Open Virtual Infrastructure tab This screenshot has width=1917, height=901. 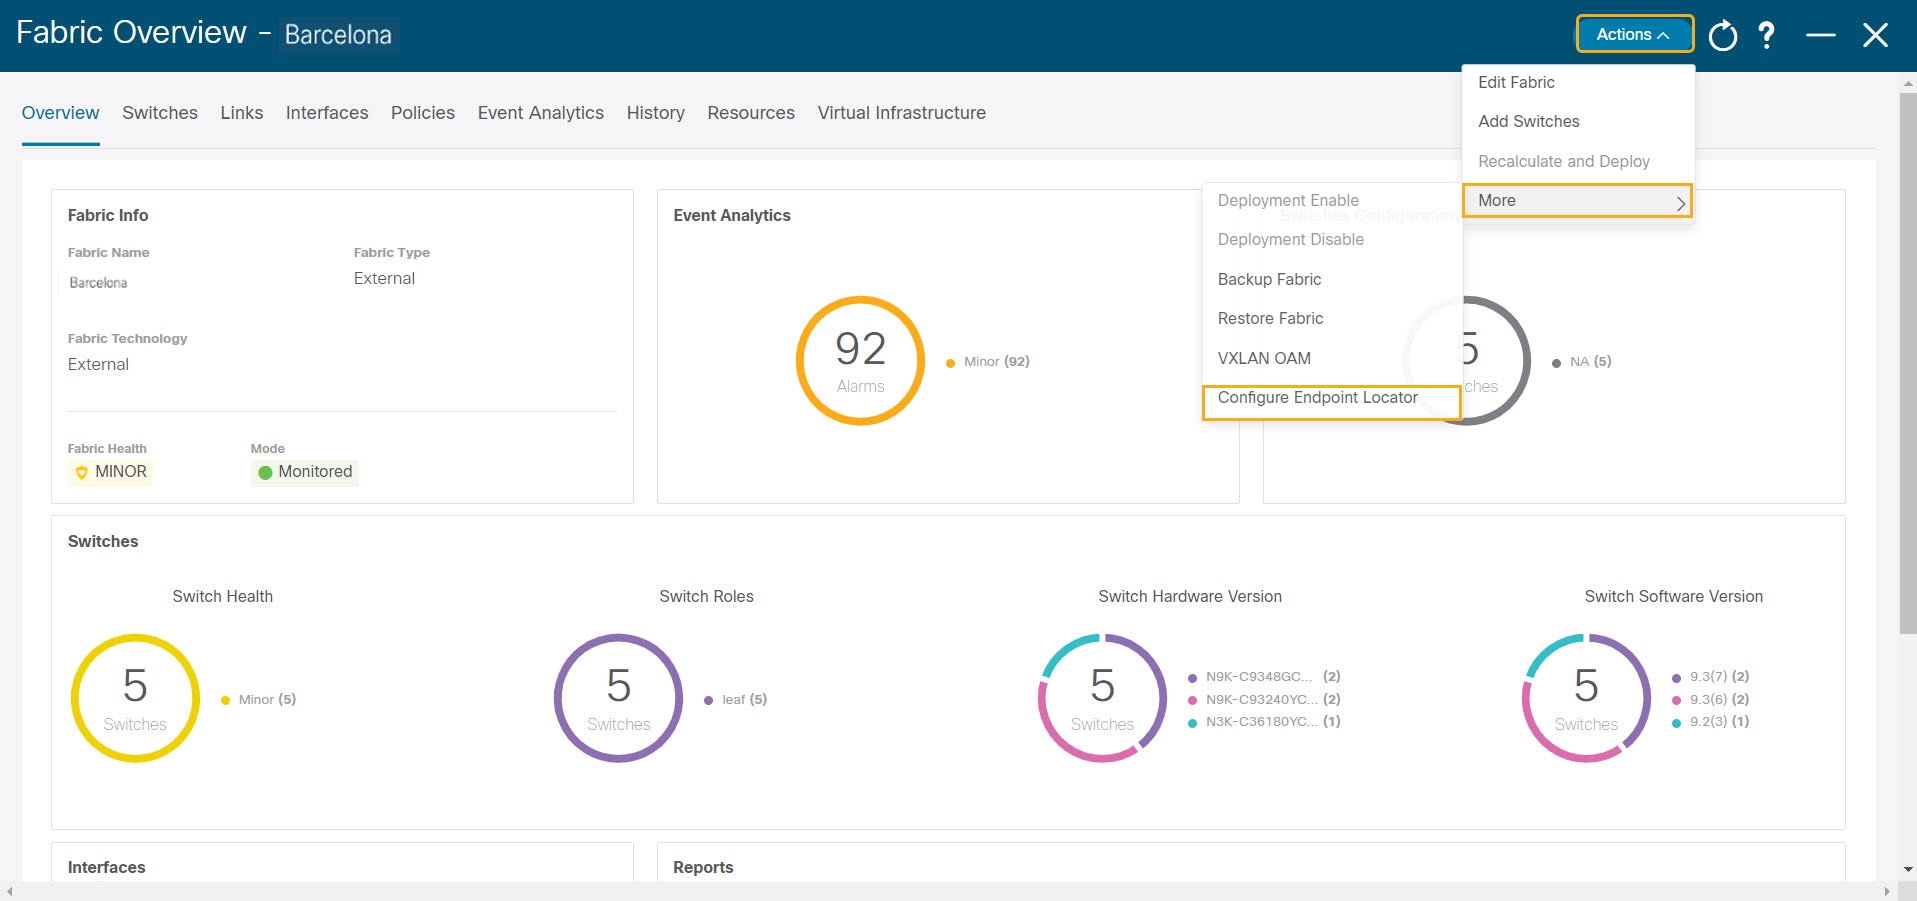tap(902, 113)
